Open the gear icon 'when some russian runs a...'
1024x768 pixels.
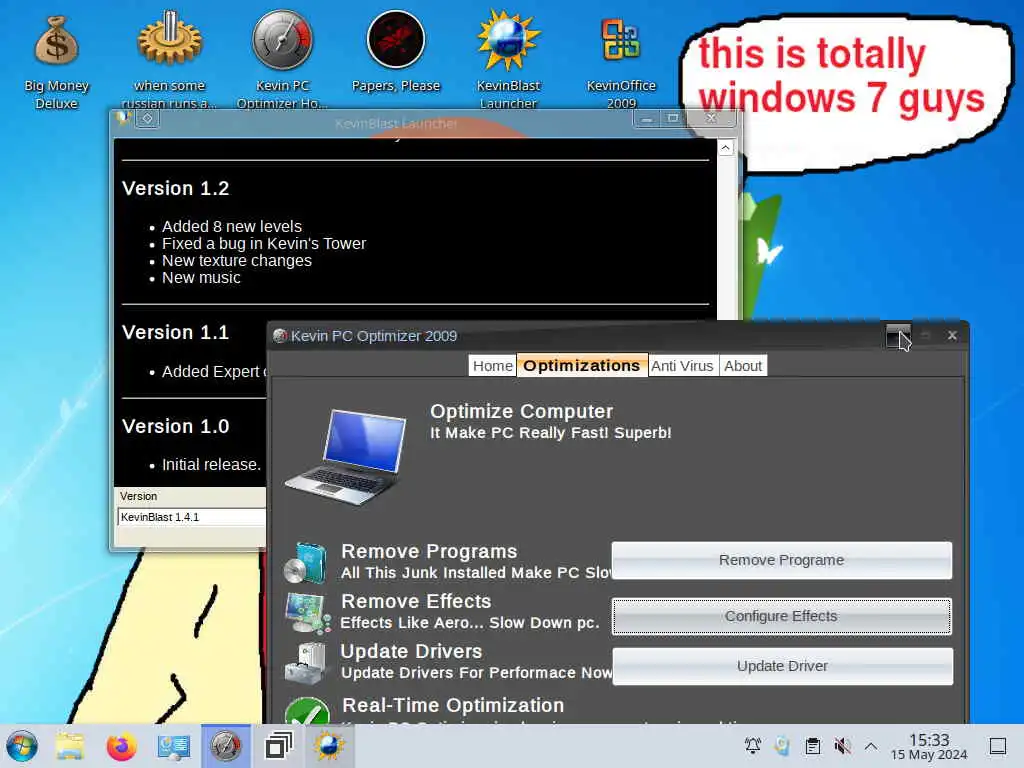[x=169, y=60]
